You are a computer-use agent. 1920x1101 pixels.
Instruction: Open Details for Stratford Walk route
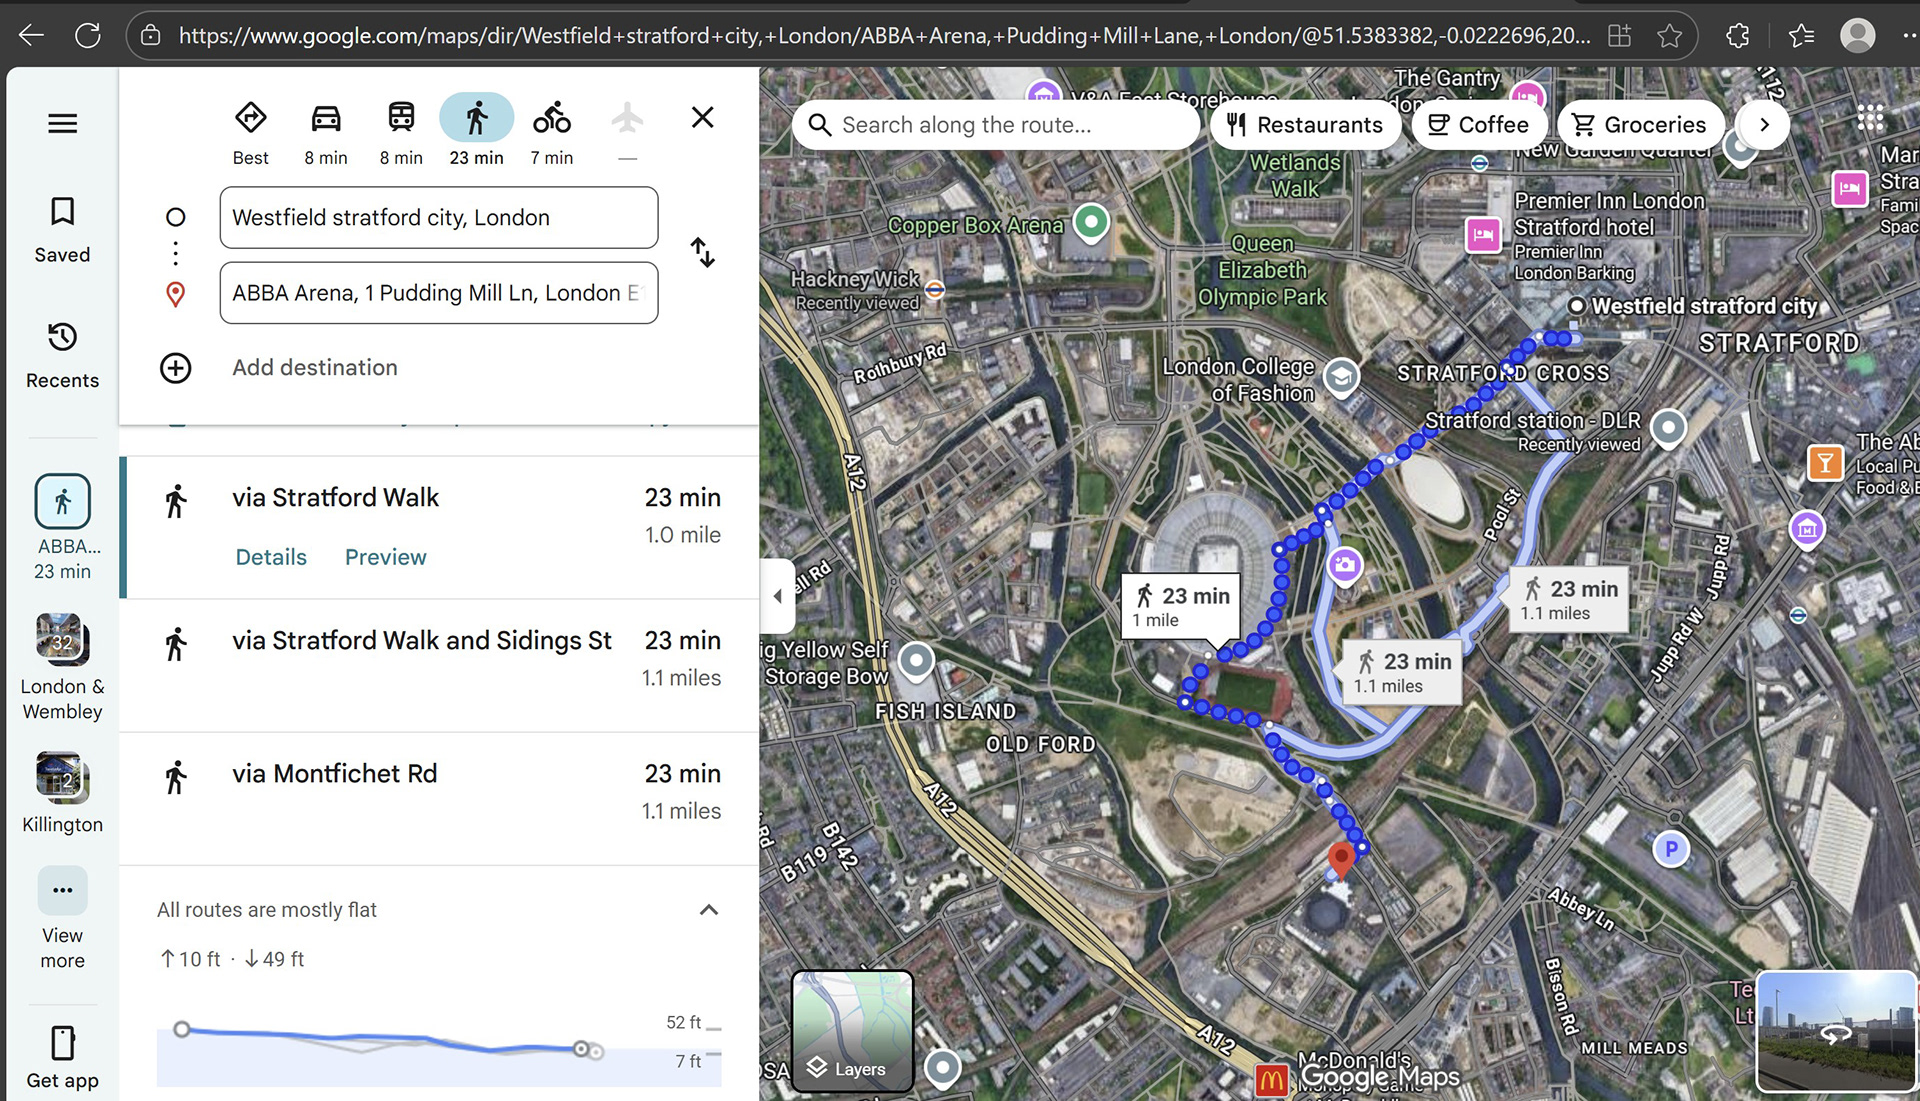coord(271,557)
